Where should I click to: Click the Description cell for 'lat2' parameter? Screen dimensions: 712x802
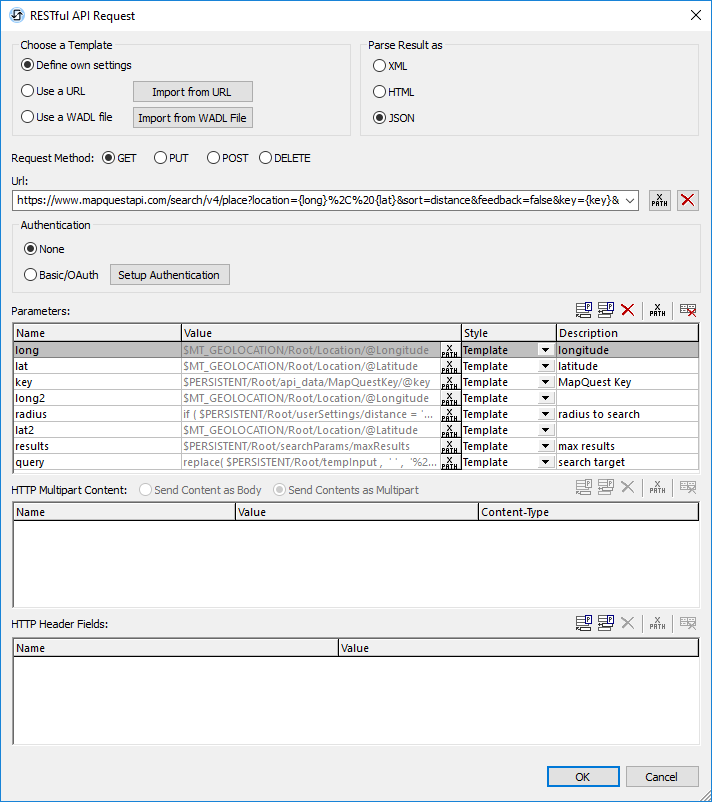click(x=626, y=430)
